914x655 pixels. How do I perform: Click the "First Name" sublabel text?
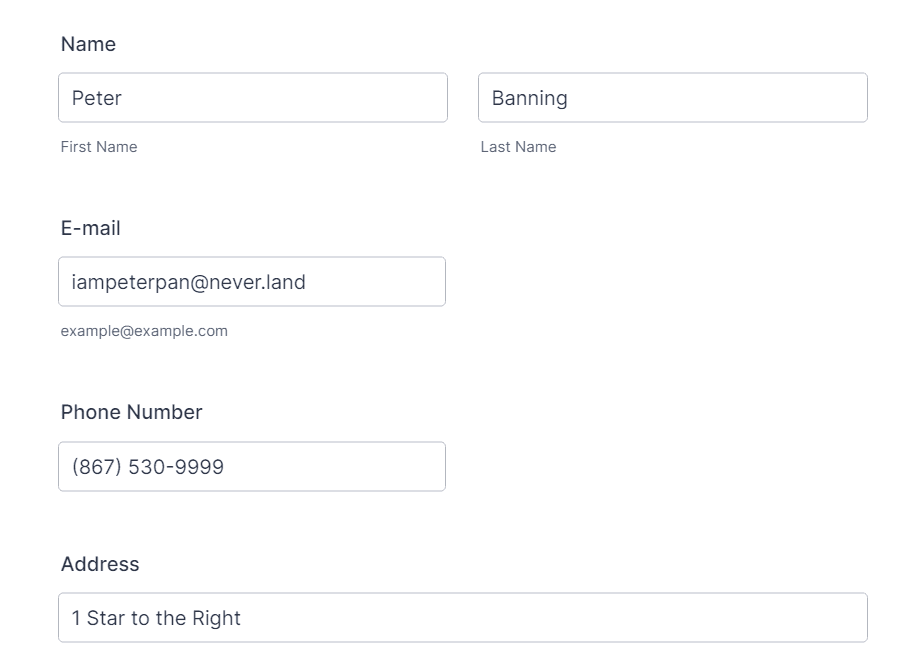99,147
